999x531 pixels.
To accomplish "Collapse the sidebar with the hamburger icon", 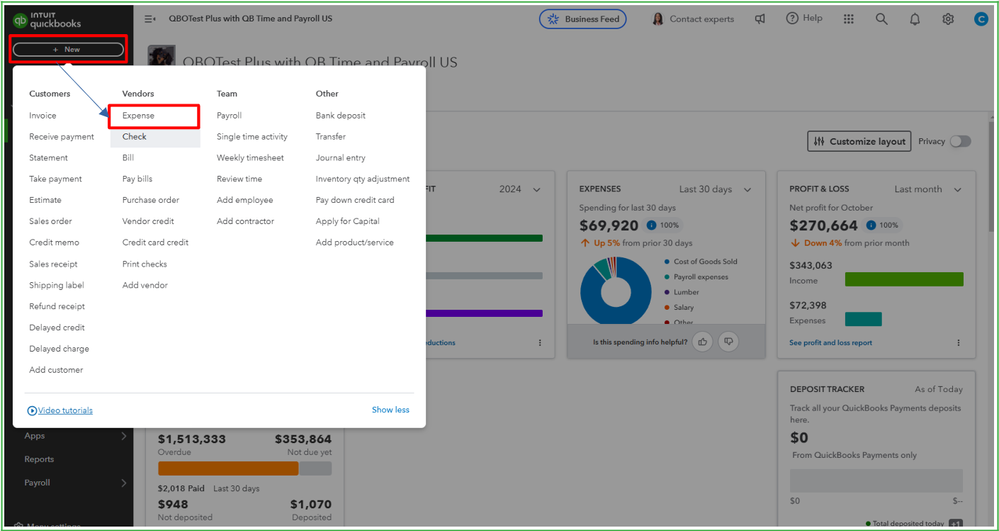I will [150, 19].
